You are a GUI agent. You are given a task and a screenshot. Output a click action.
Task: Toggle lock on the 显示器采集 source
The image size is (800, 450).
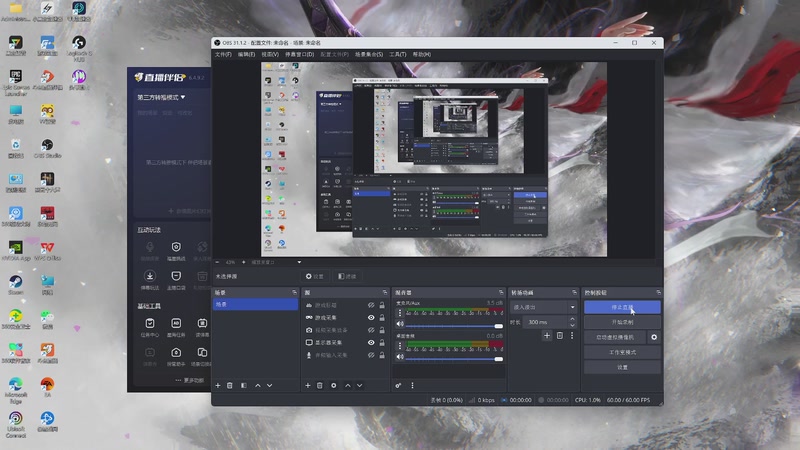(x=382, y=342)
